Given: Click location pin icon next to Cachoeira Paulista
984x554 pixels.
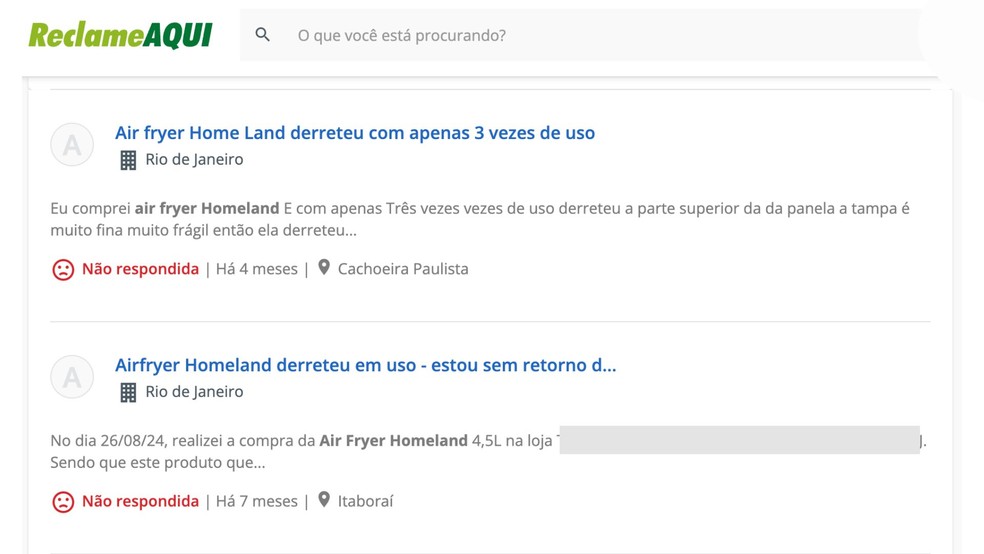Looking at the screenshot, I should (x=324, y=267).
